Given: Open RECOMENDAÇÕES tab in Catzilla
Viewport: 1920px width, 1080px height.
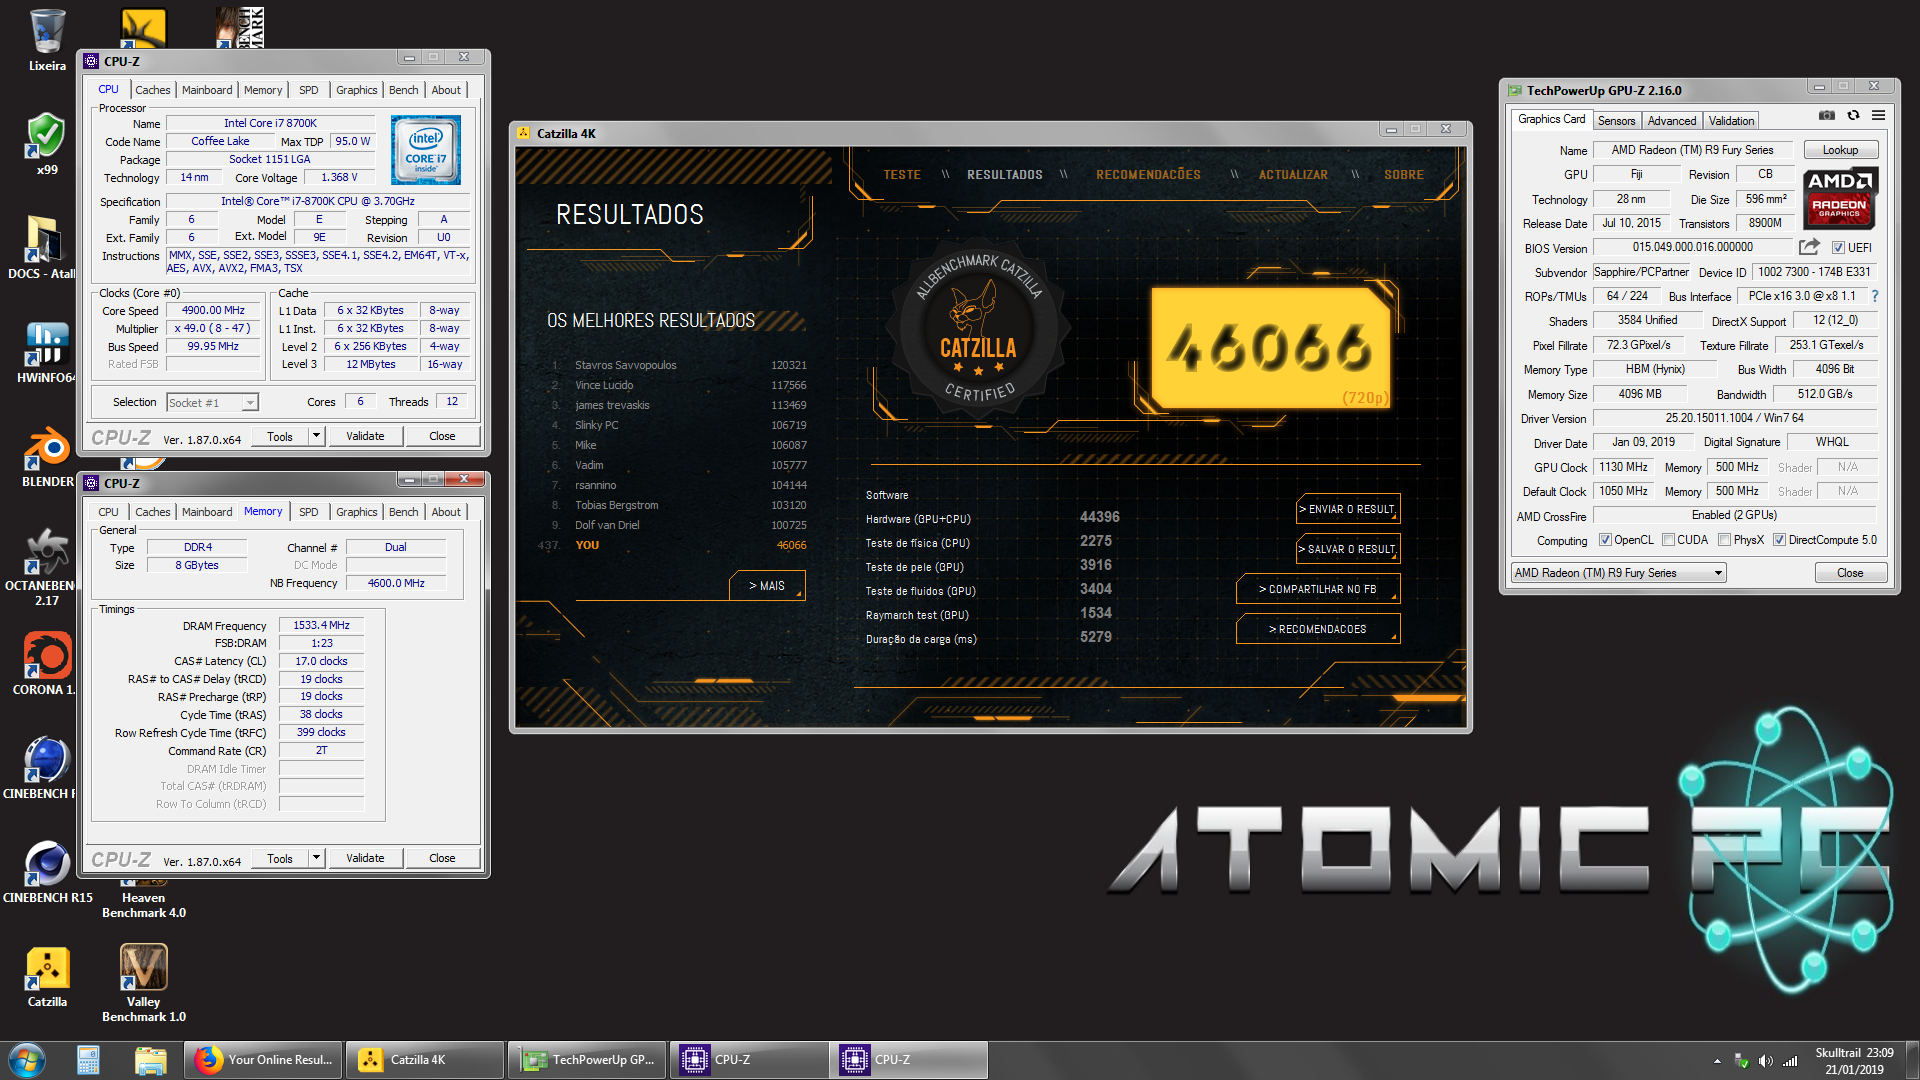Looking at the screenshot, I should pyautogui.click(x=1148, y=175).
